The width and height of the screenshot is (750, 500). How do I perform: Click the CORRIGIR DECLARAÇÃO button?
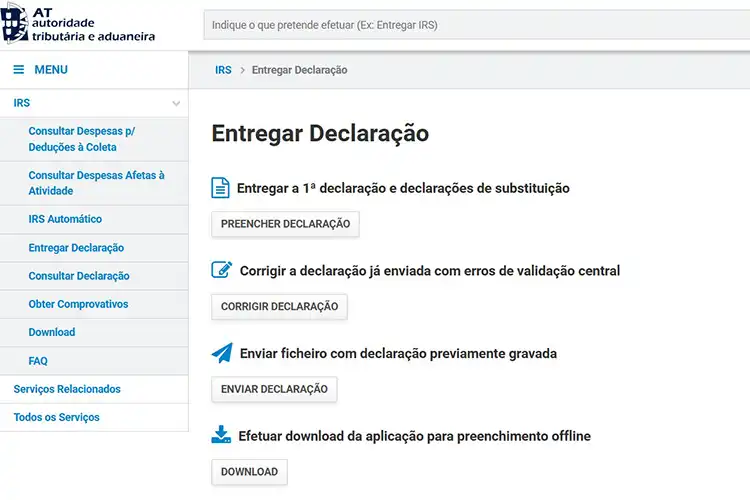point(279,307)
